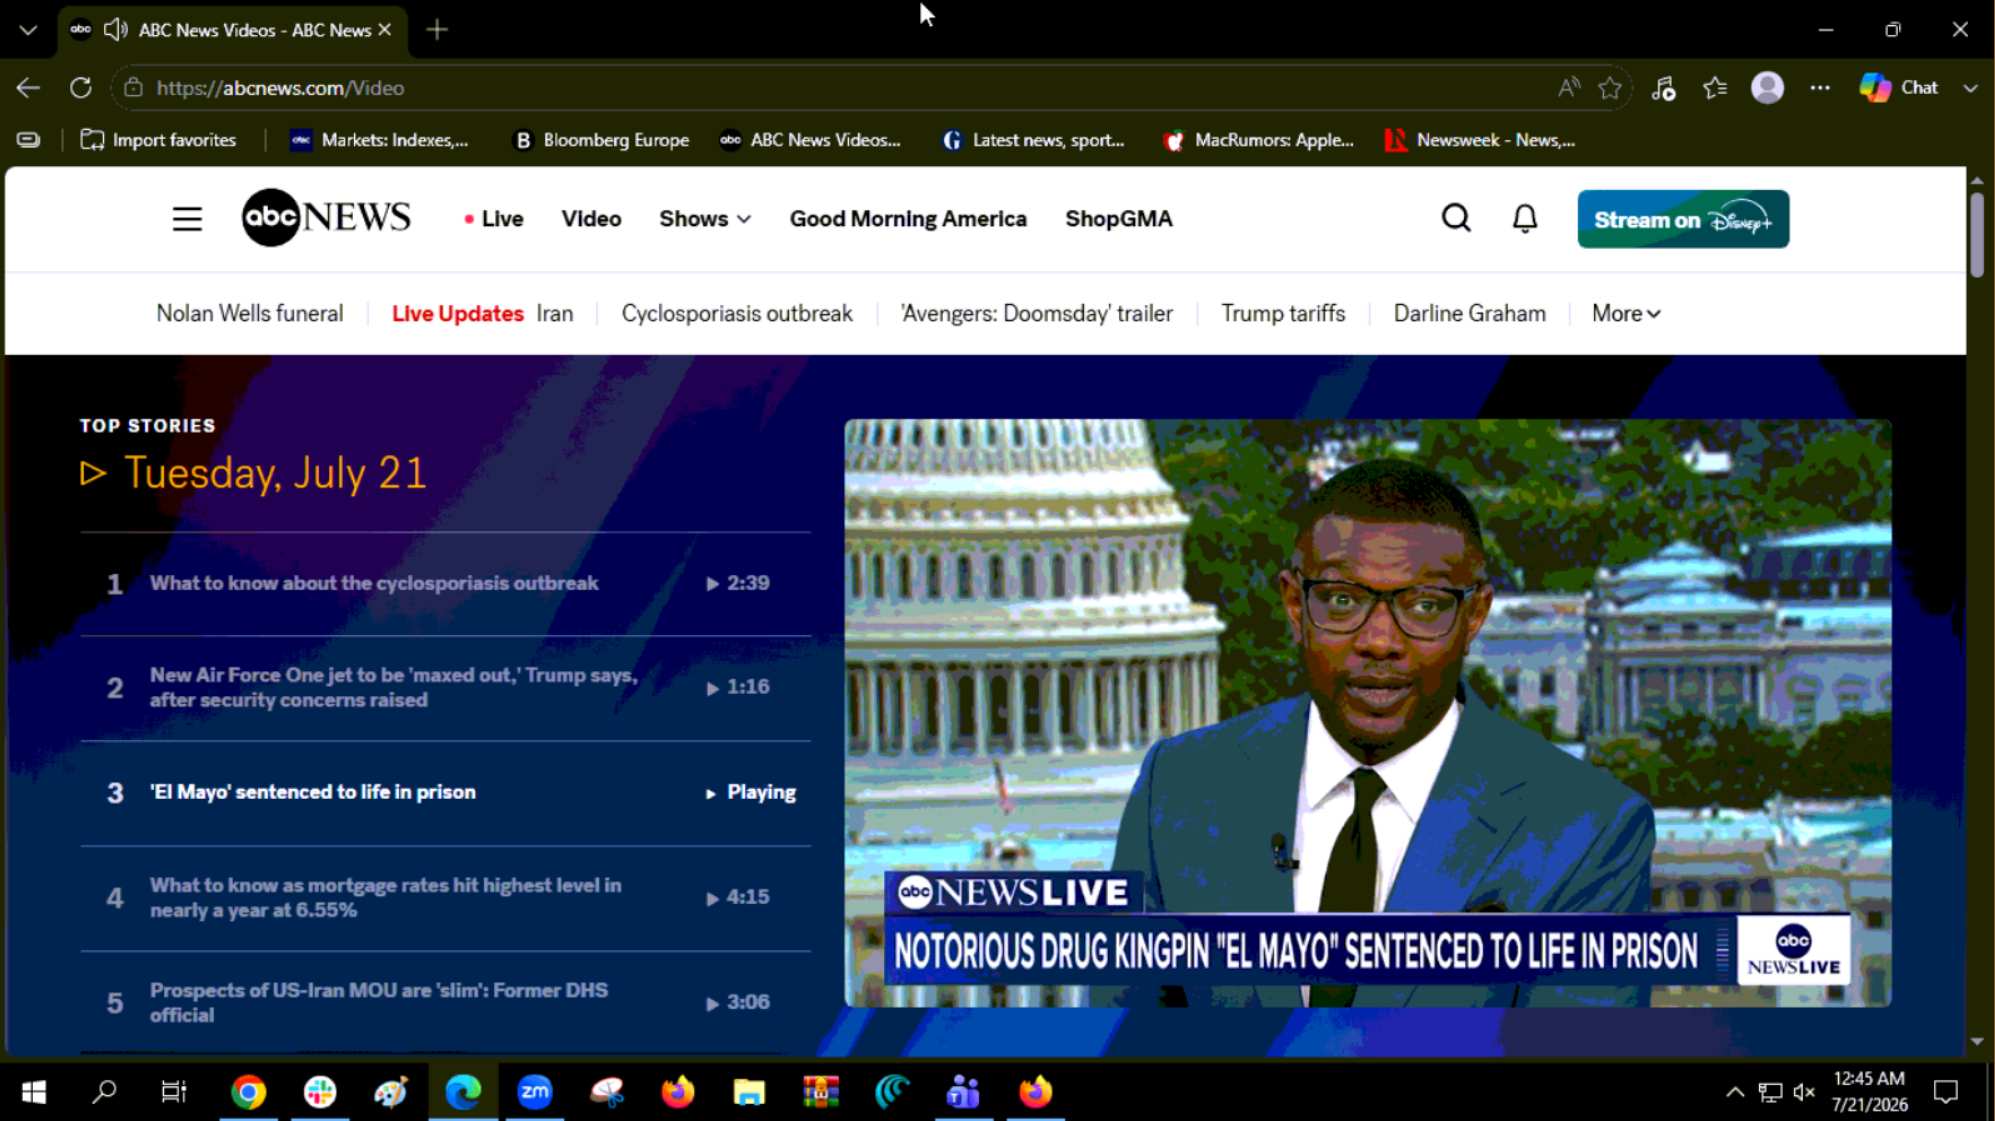Open MacRumors: Apple bookmark

pyautogui.click(x=1259, y=140)
